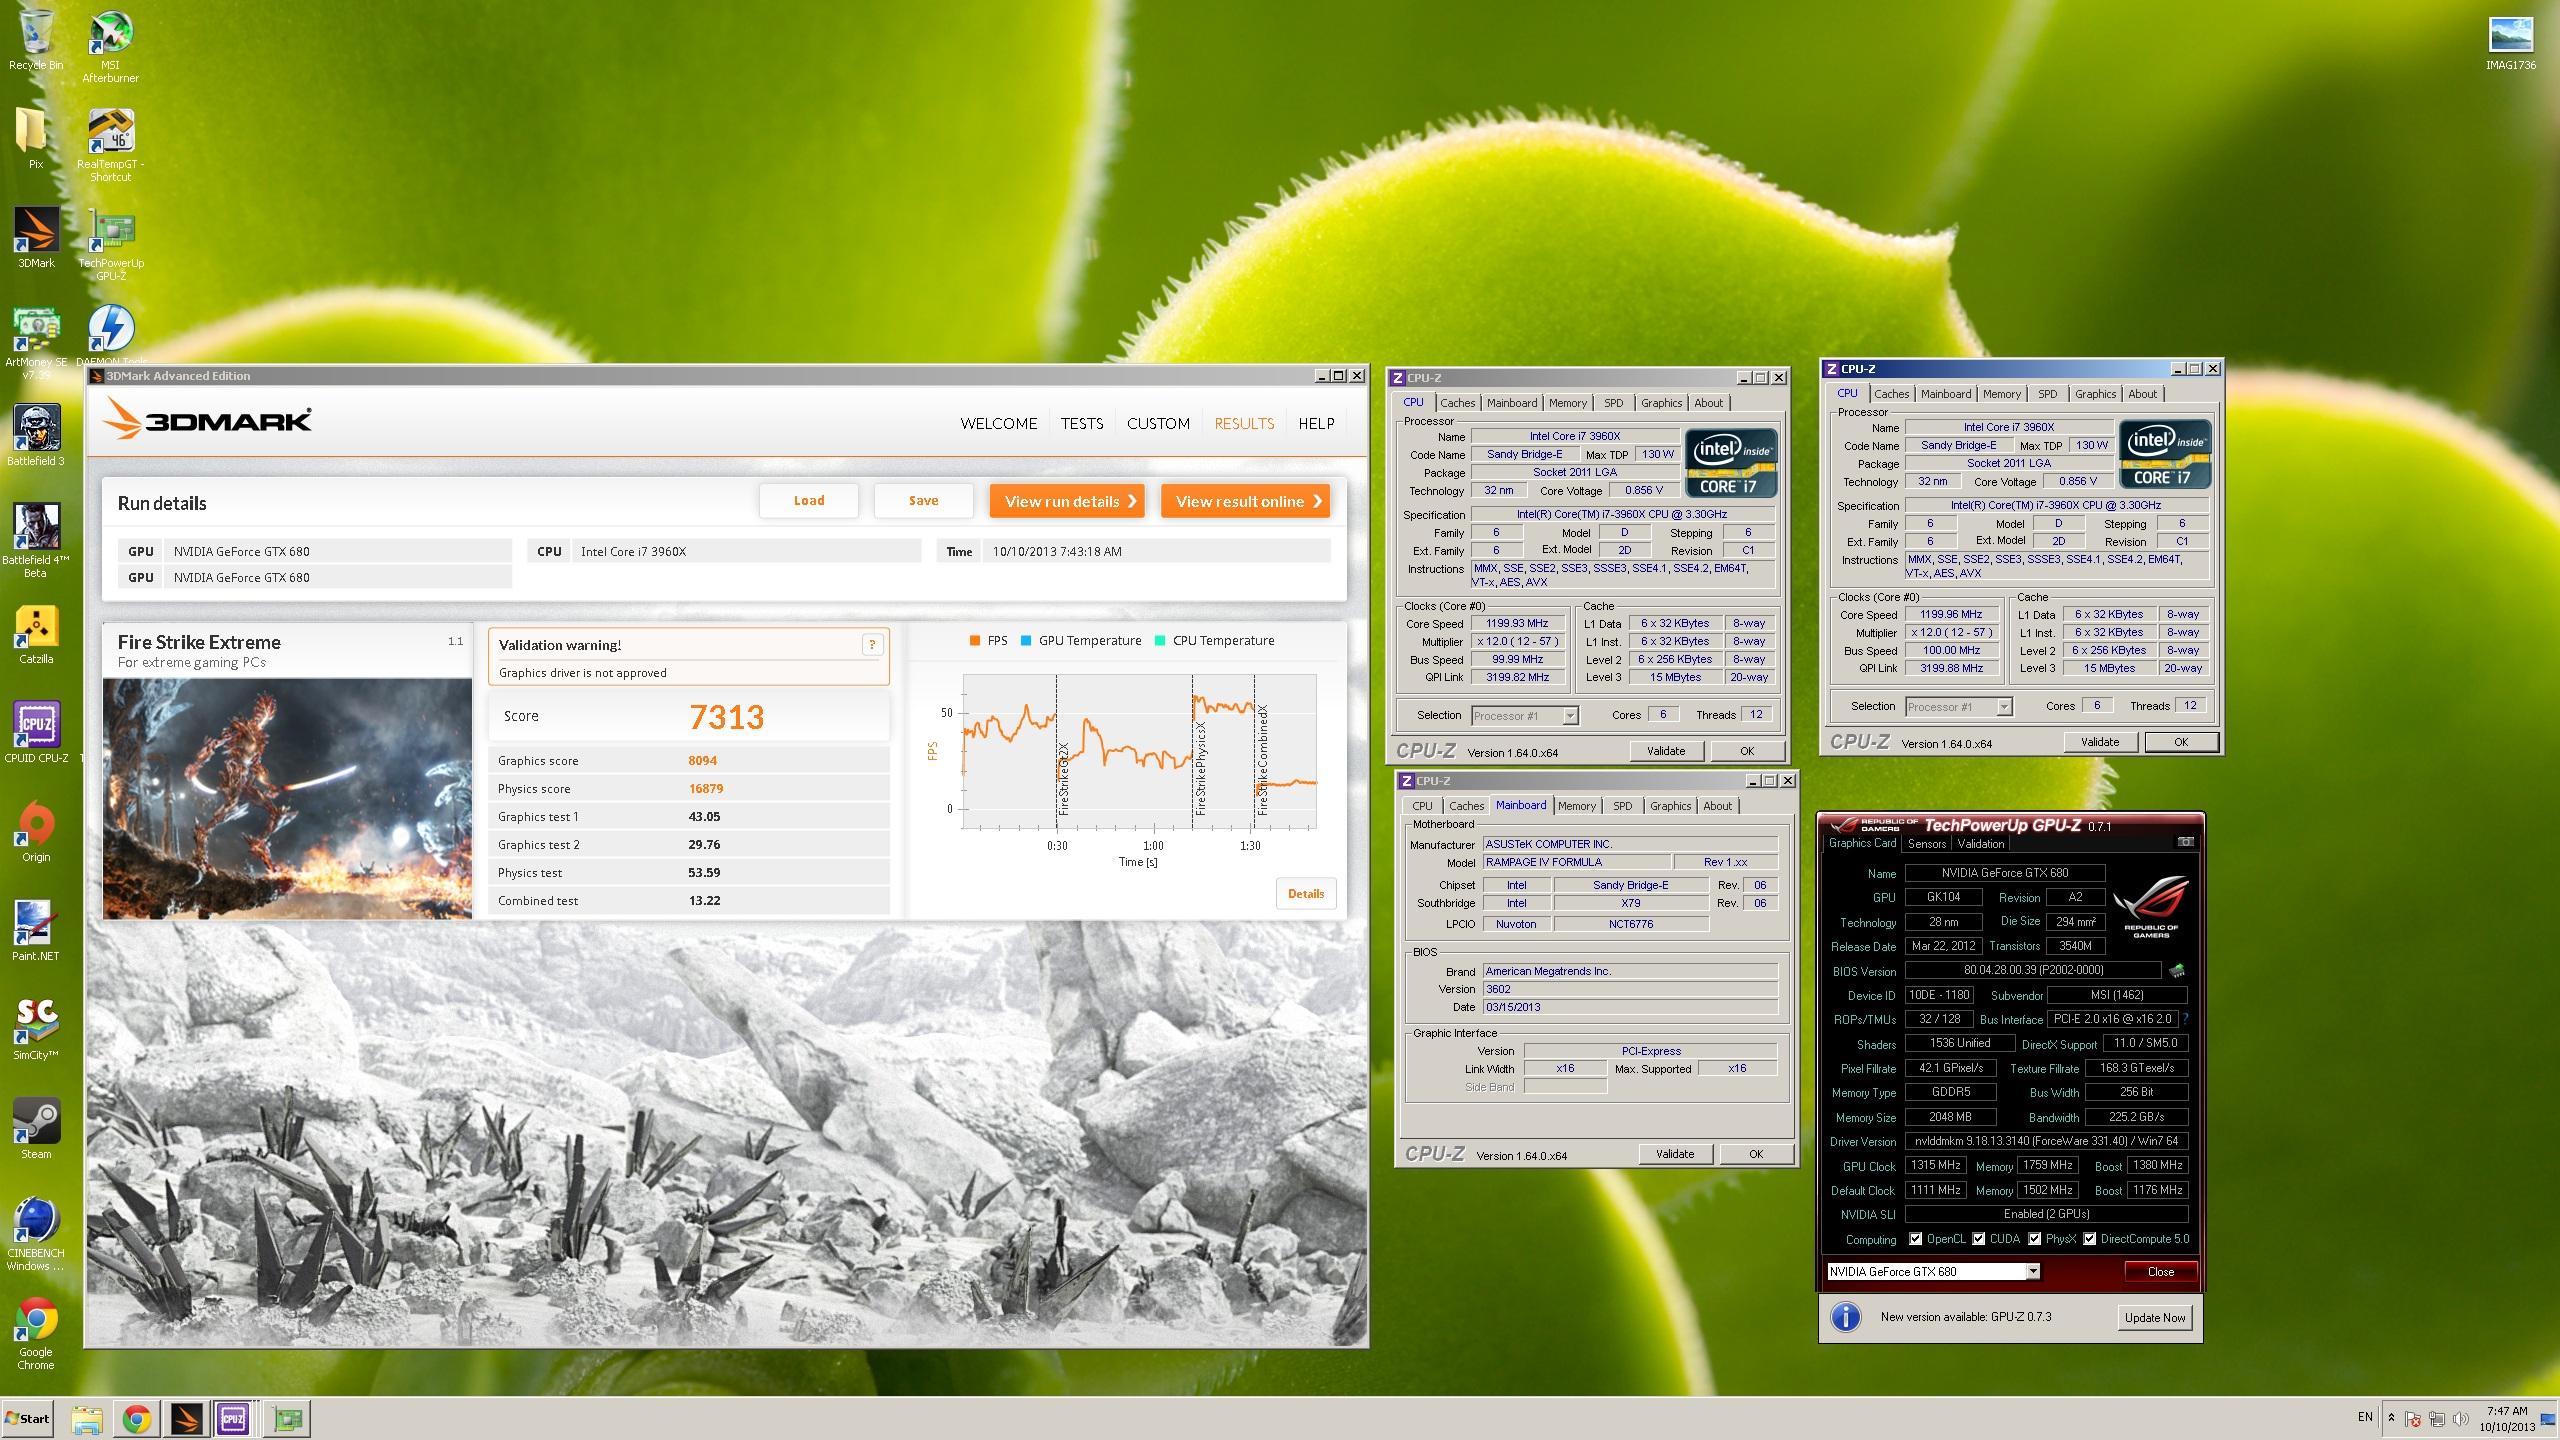The width and height of the screenshot is (2560, 1440).
Task: Go to the WELCOME tab in 3DMark
Action: tap(998, 423)
